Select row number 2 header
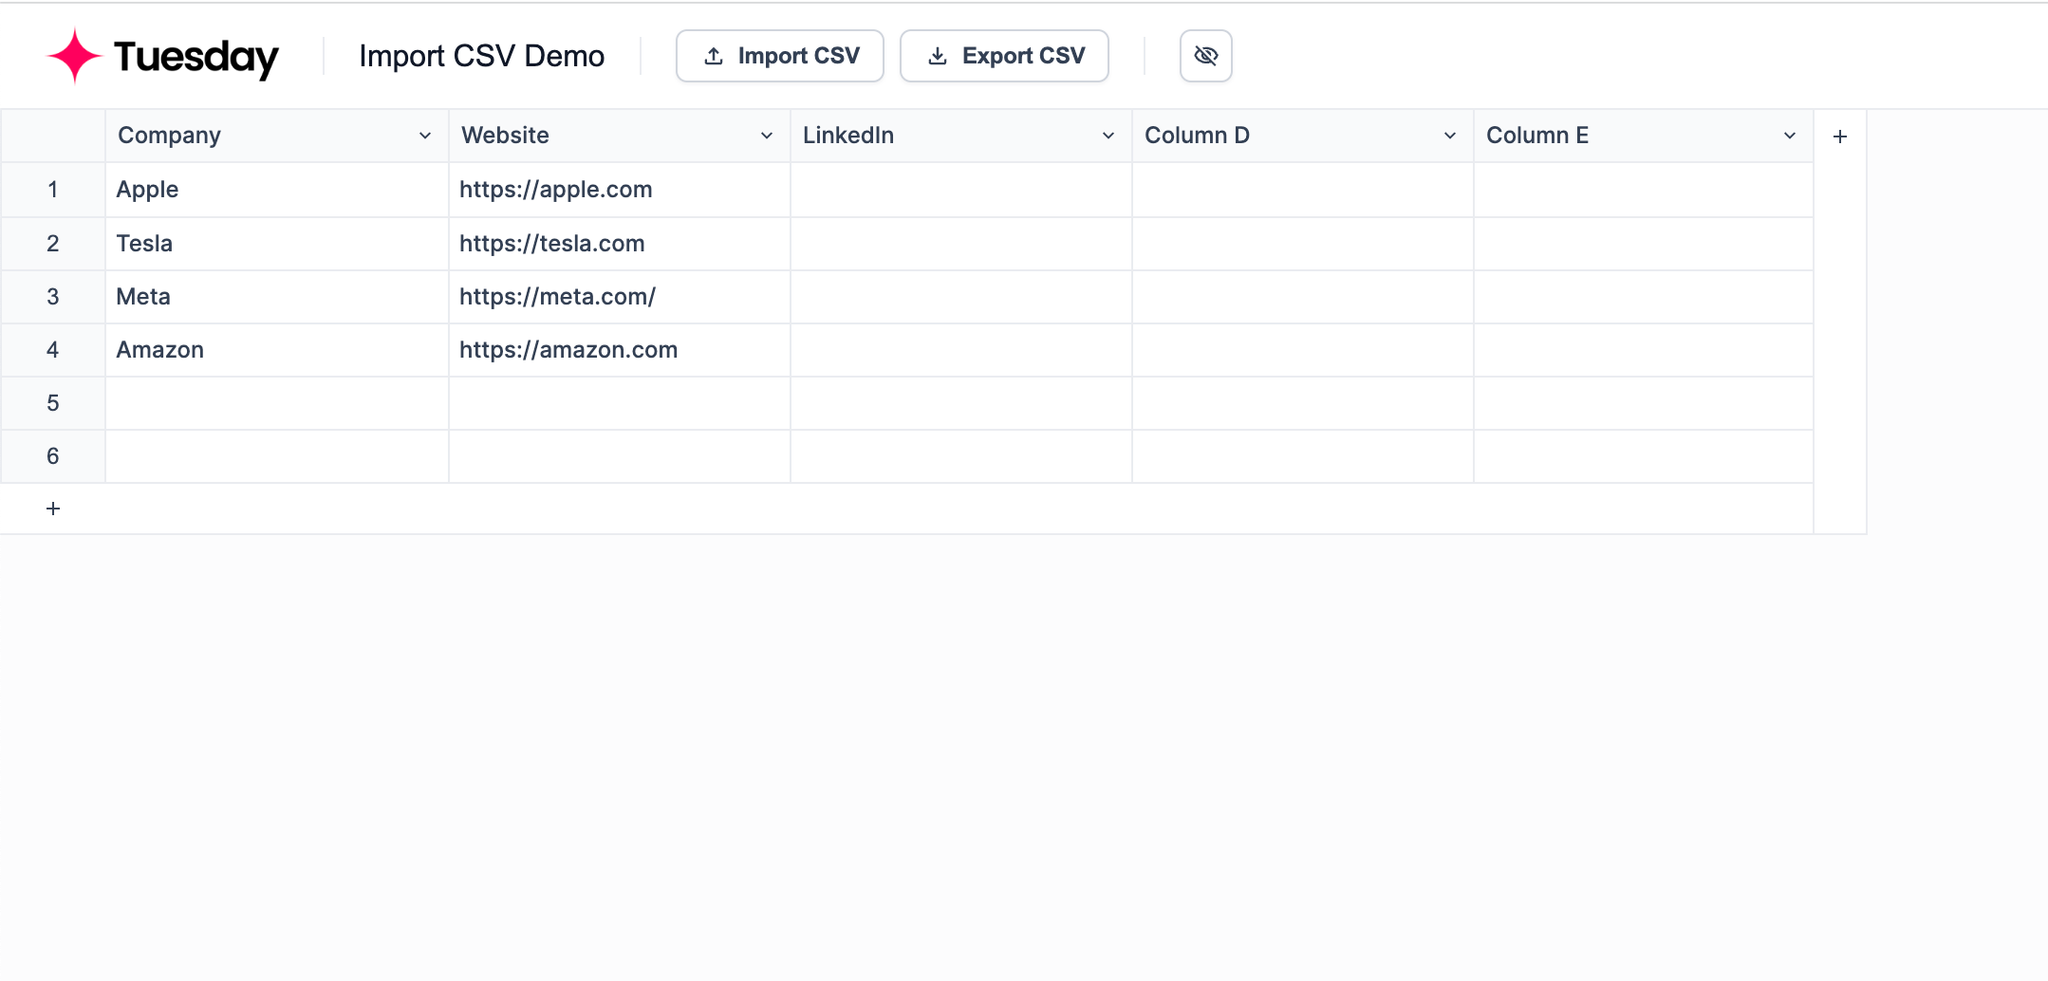2048x981 pixels. coord(53,244)
